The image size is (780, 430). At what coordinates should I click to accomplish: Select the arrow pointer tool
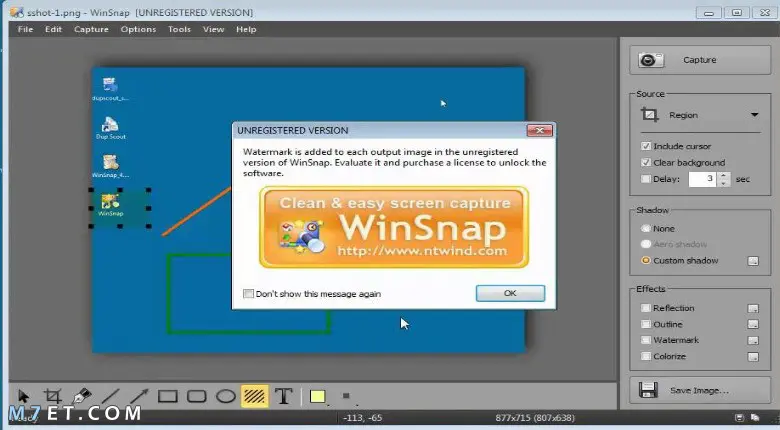23,397
